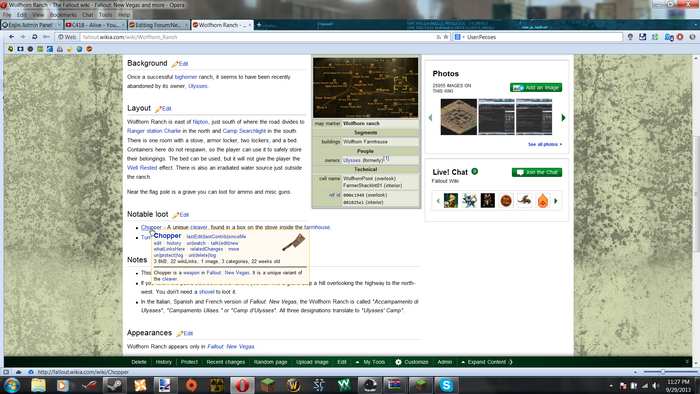Click Customize with gear icon

point(412,362)
